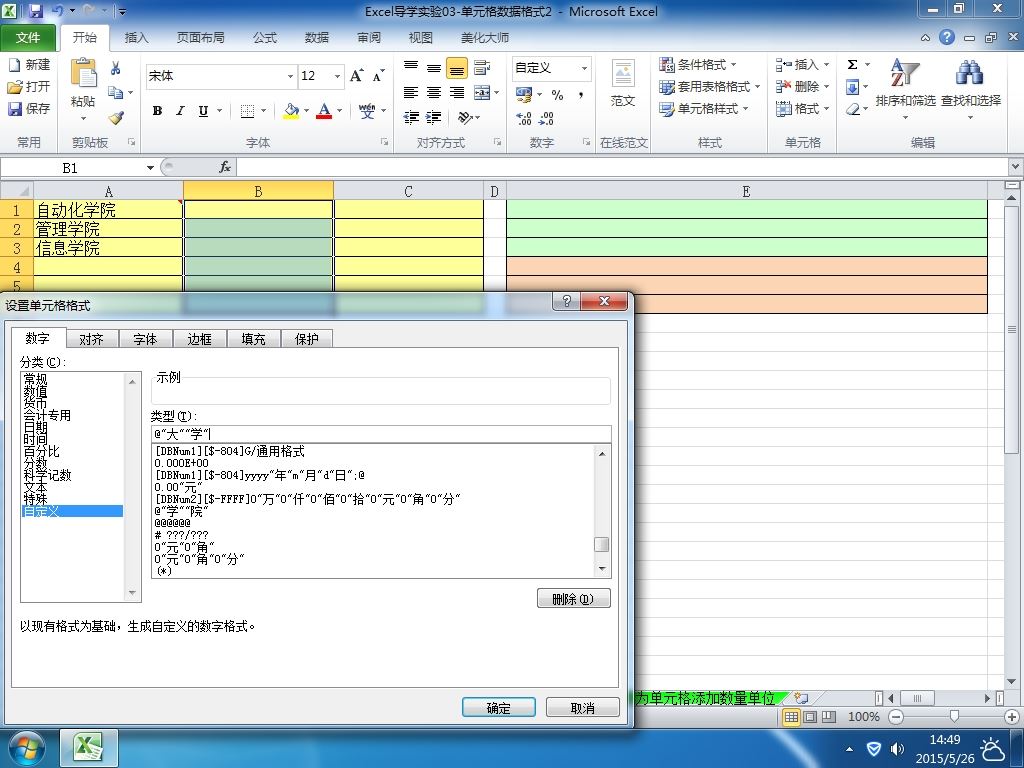Viewport: 1024px width, 768px height.
Task: Open 套用表格格式 table format dropdown
Action: pos(709,86)
